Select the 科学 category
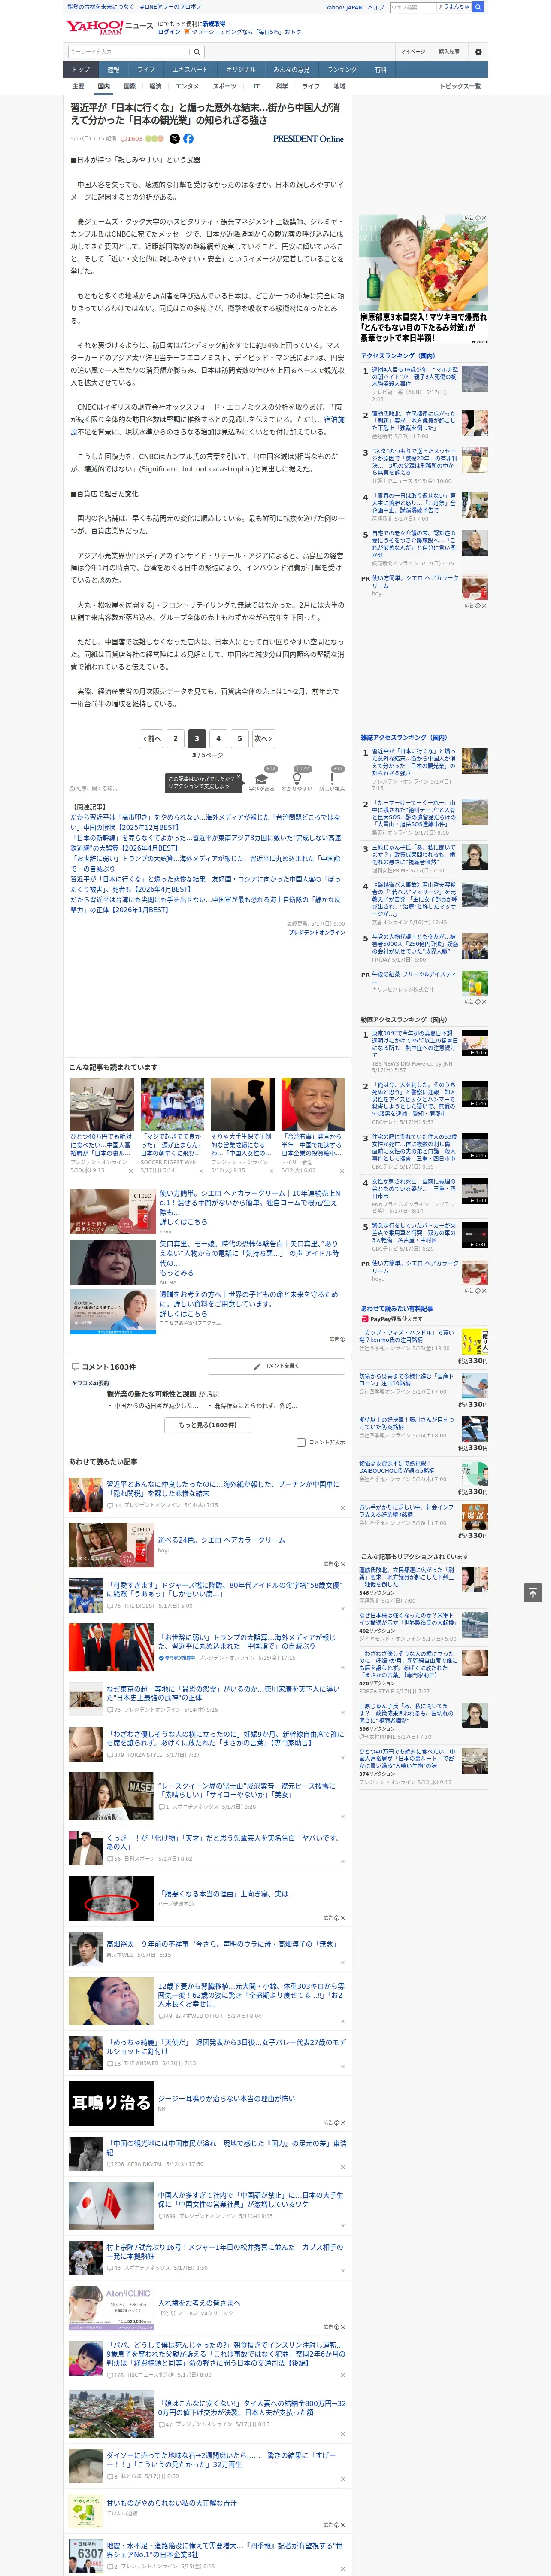The width and height of the screenshot is (551, 2576). pos(282,86)
